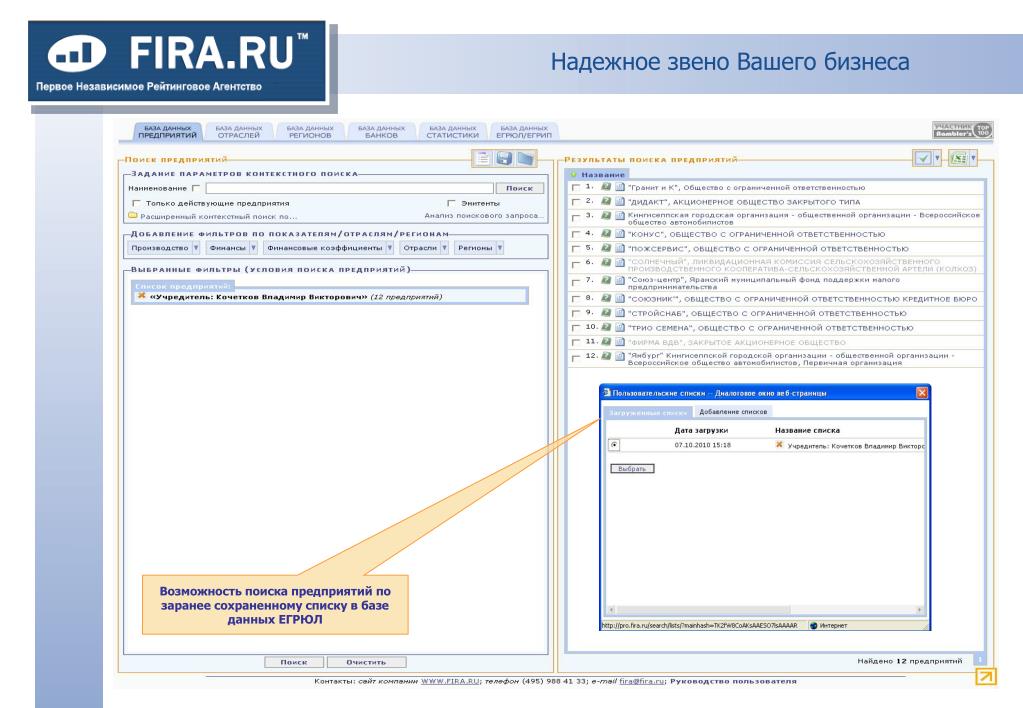Switch to База данных статистики tab
This screenshot has height=708, width=1023.
tap(453, 132)
